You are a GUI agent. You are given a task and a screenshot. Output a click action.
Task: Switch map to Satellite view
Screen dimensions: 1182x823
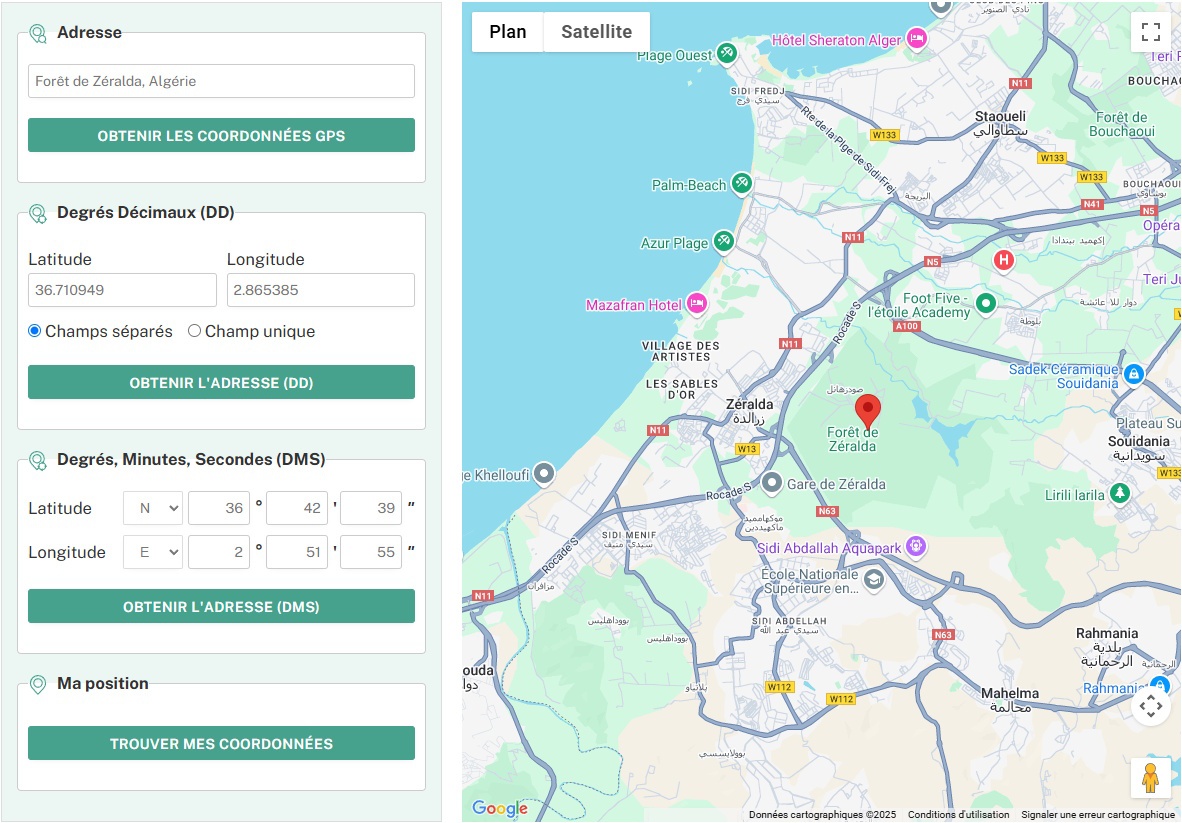tap(596, 32)
